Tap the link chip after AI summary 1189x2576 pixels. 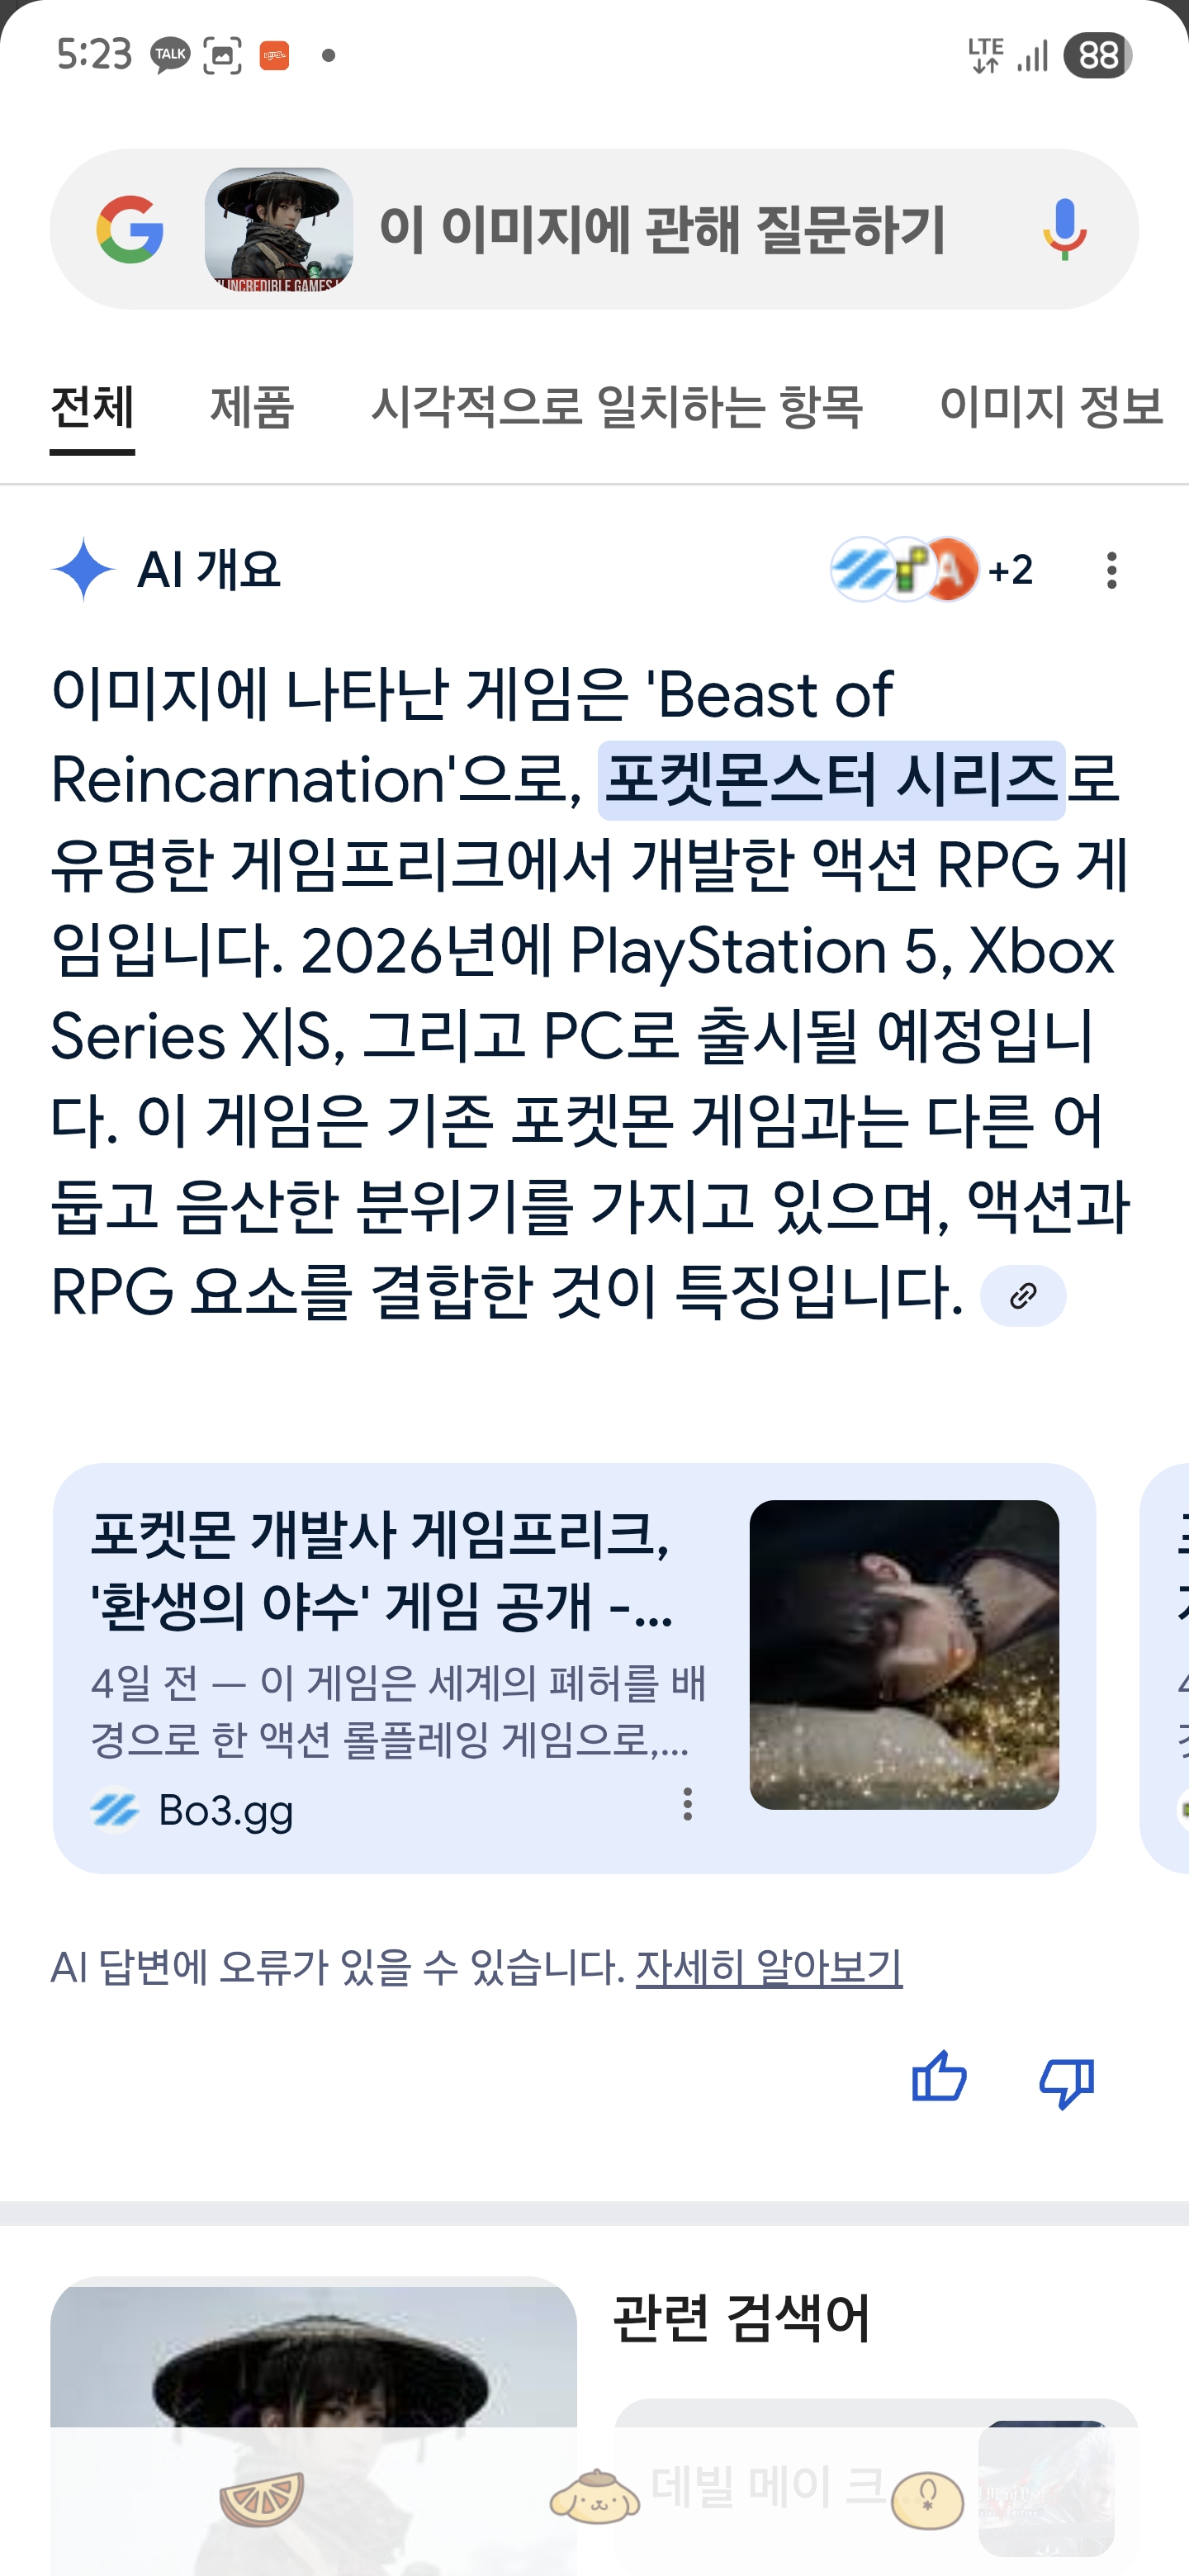click(1022, 1296)
